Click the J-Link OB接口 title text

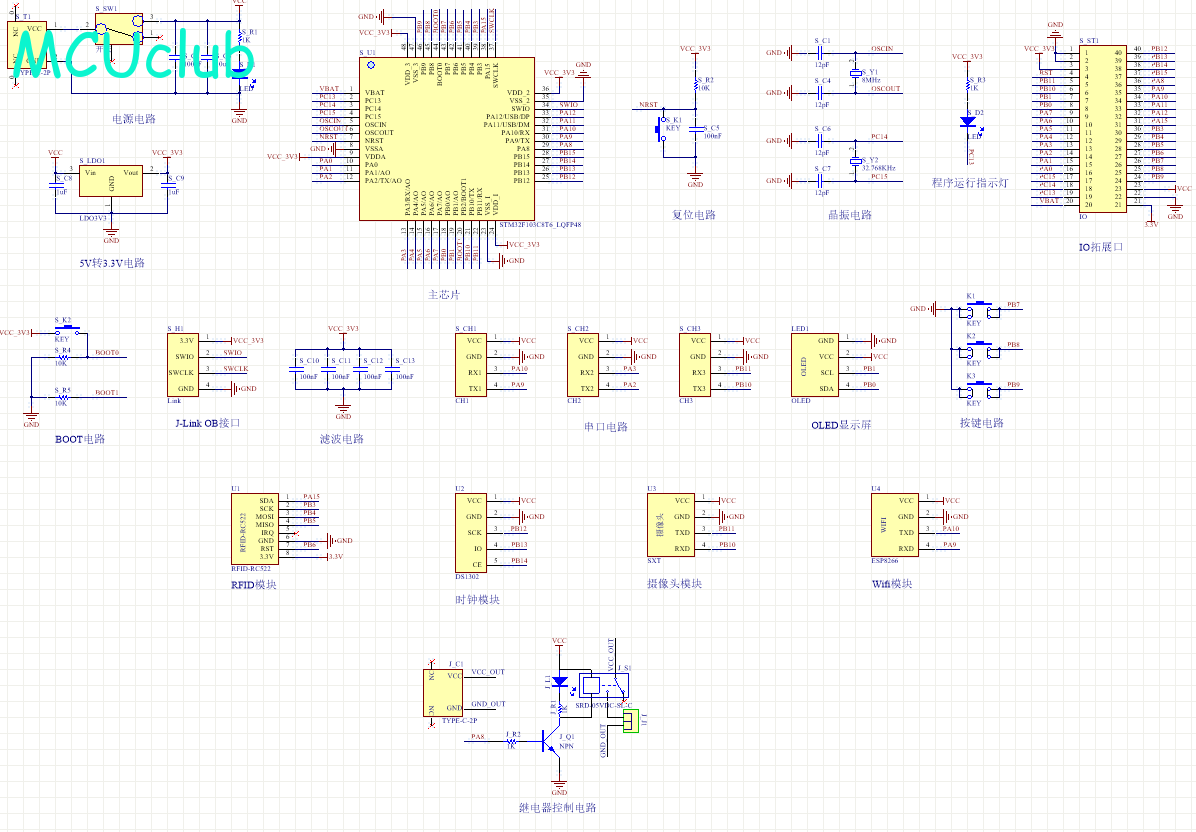coord(207,423)
